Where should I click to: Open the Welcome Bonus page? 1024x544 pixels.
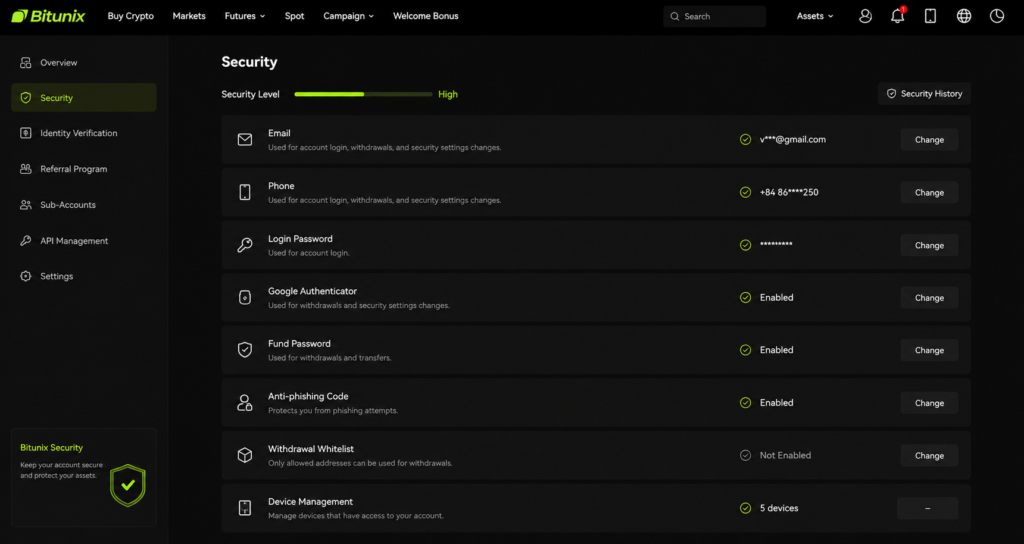426,16
